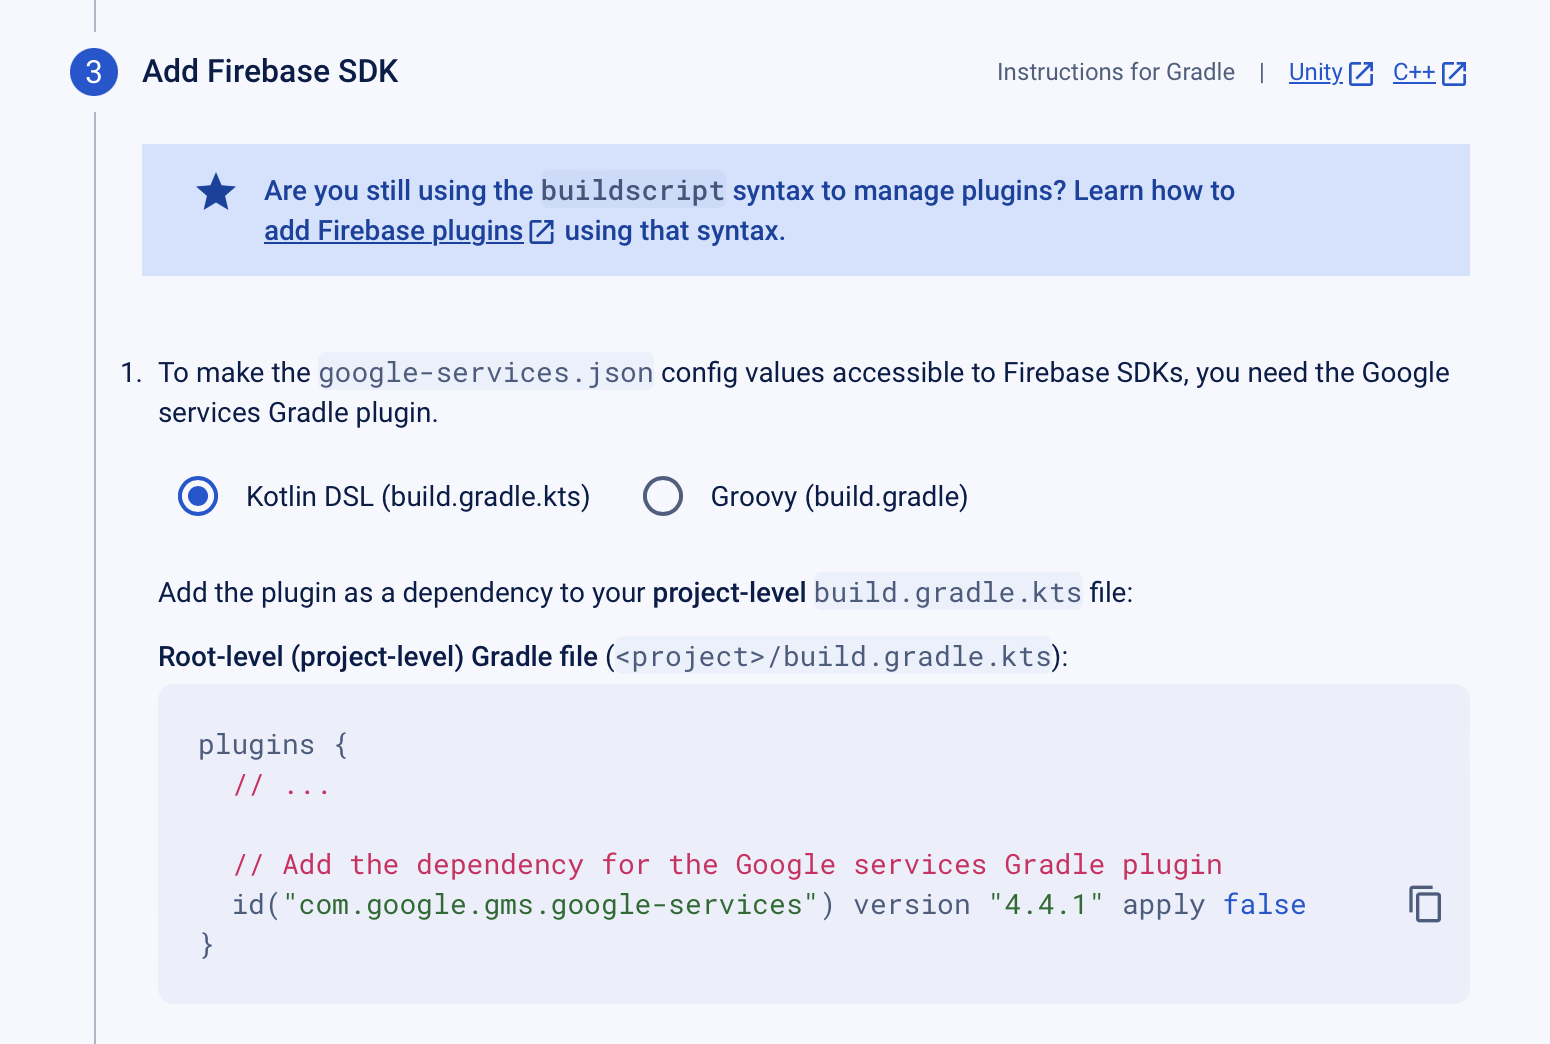Click the external-link icon beside C++
This screenshot has height=1044, width=1550.
(1456, 72)
